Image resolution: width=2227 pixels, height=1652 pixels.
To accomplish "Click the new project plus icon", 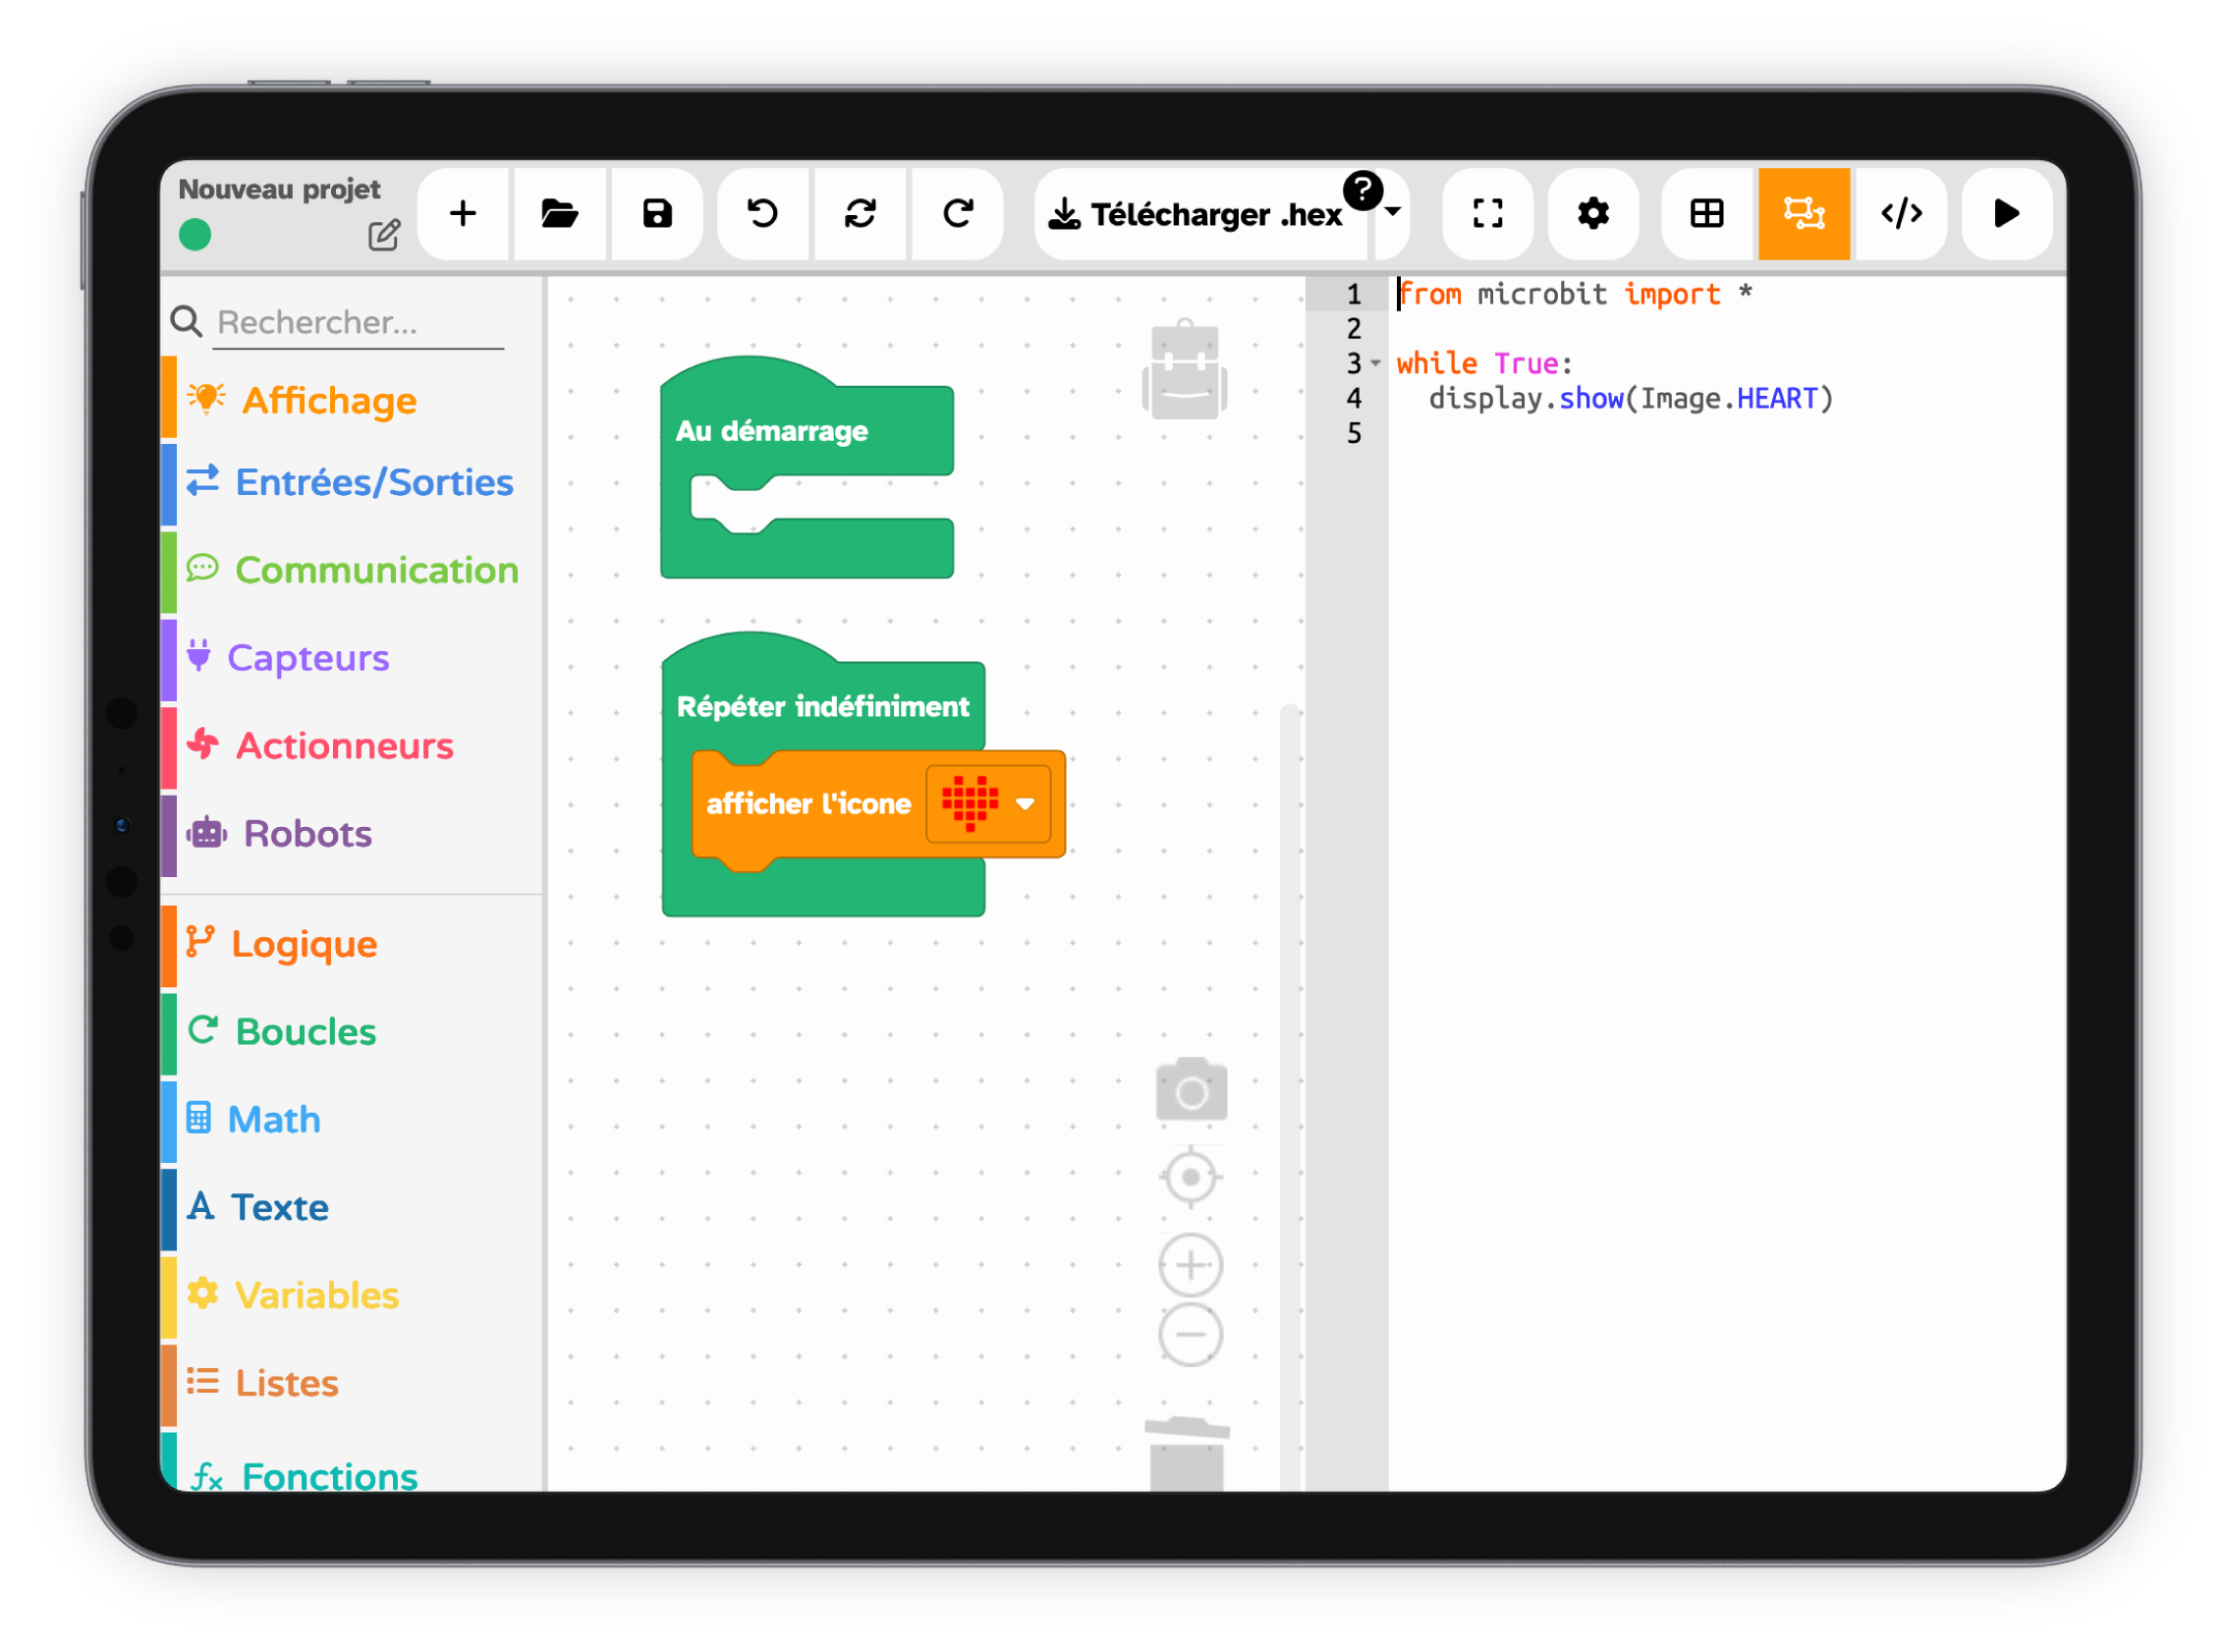I will pyautogui.click(x=462, y=213).
